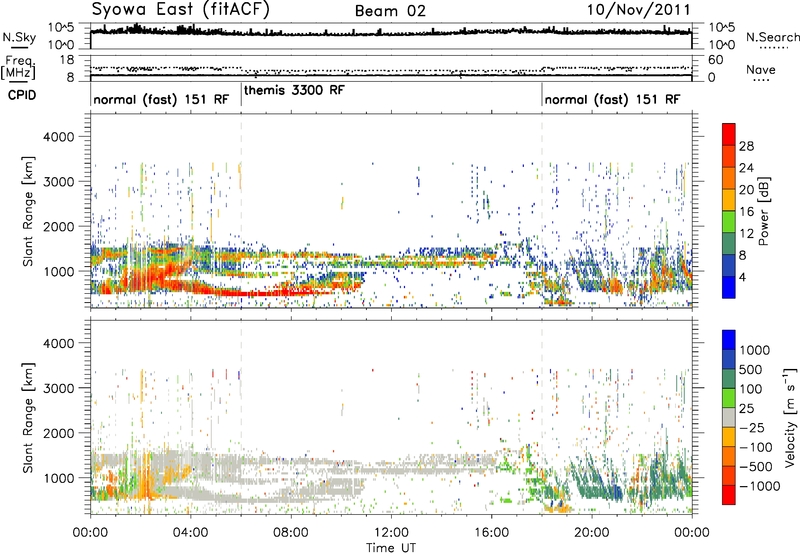Click the '18' frequency axis value
The height and width of the screenshot is (554, 800).
tap(66, 59)
